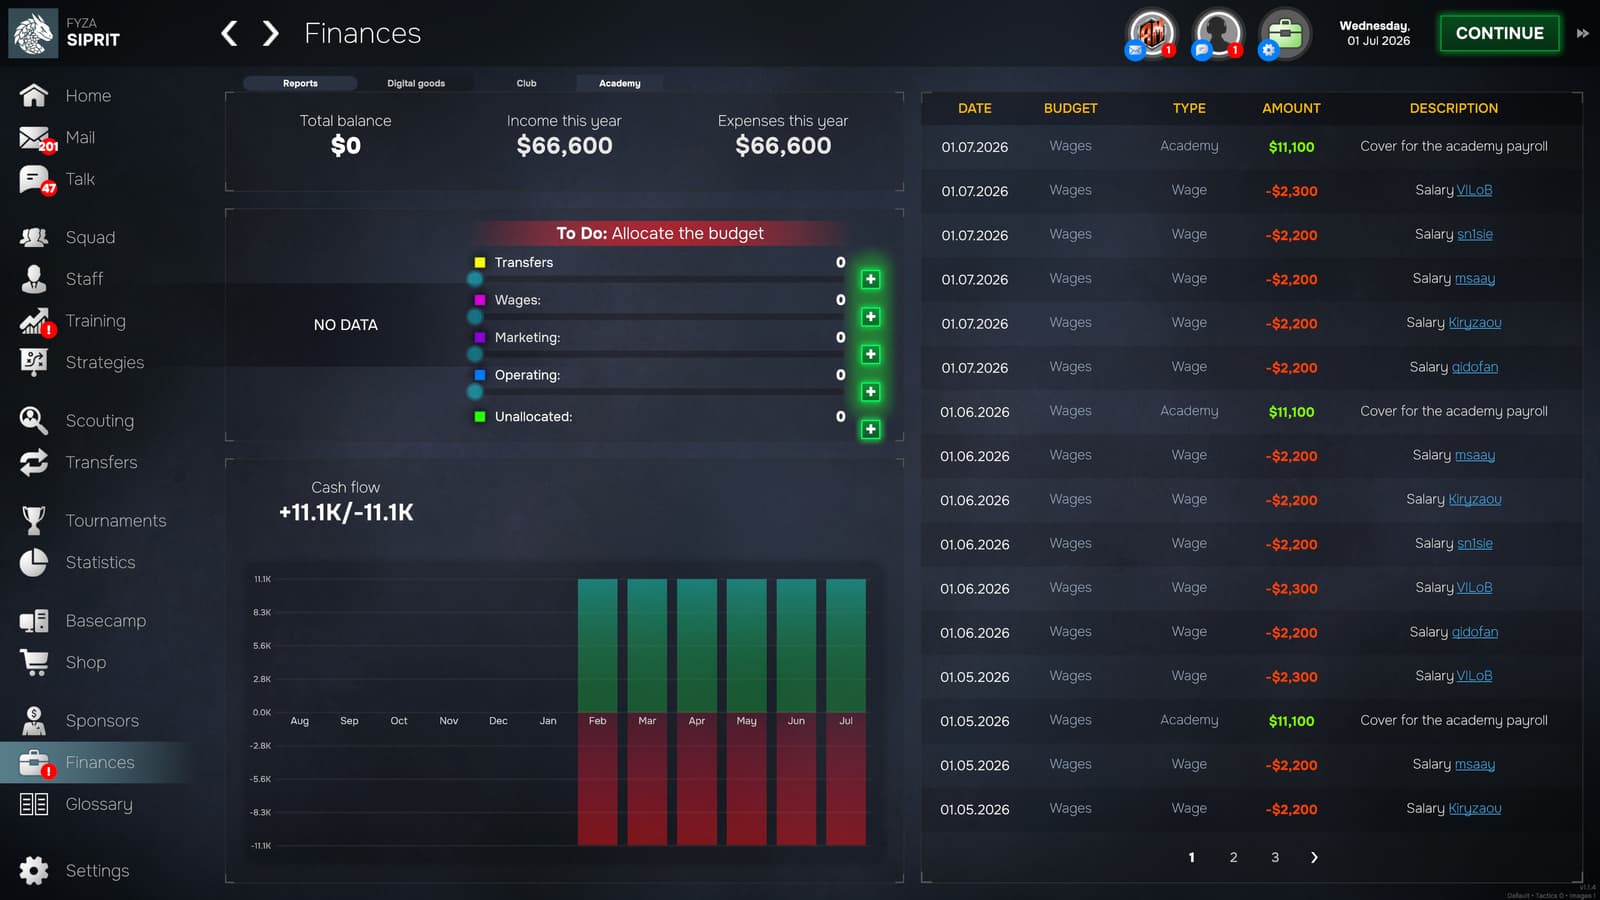Go to transactions page 3
This screenshot has width=1600, height=900.
1275,857
